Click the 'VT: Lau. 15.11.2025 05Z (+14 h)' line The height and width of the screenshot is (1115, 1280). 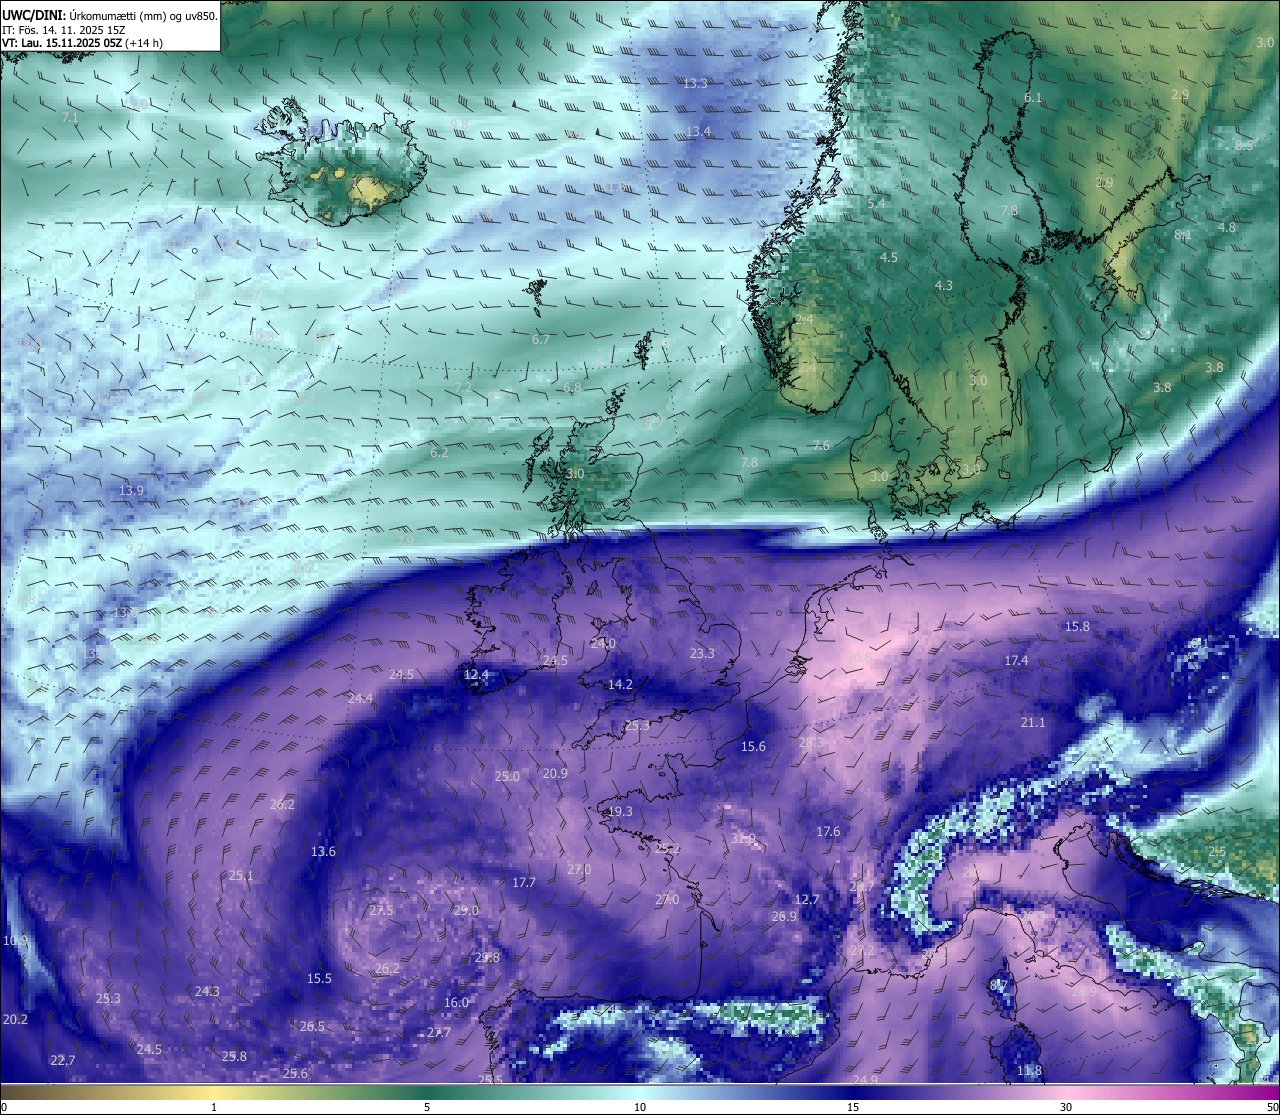82,43
